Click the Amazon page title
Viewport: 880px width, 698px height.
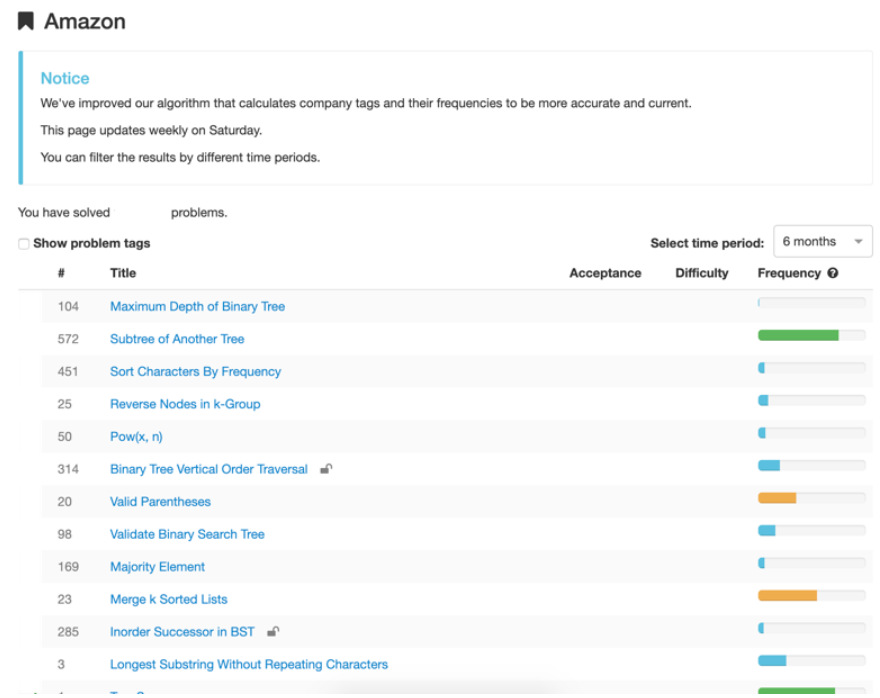[85, 21]
